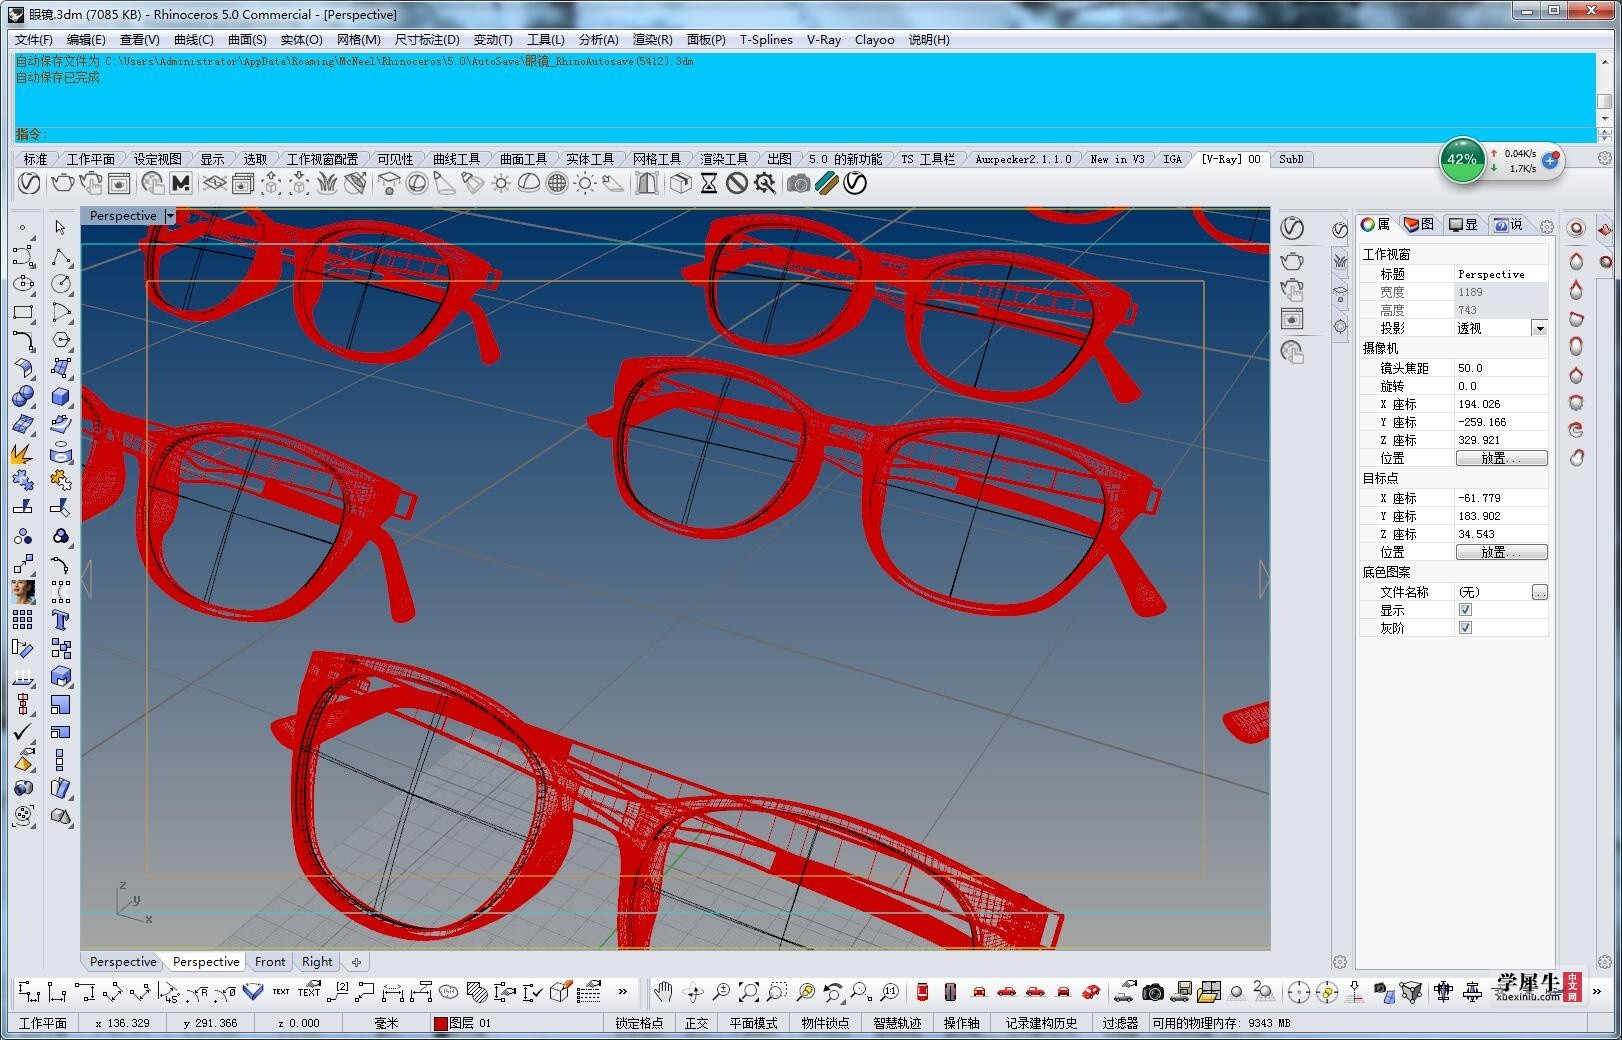Click the 过滤器 filter button in status bar
Viewport: 1622px width, 1040px height.
[x=1120, y=1023]
